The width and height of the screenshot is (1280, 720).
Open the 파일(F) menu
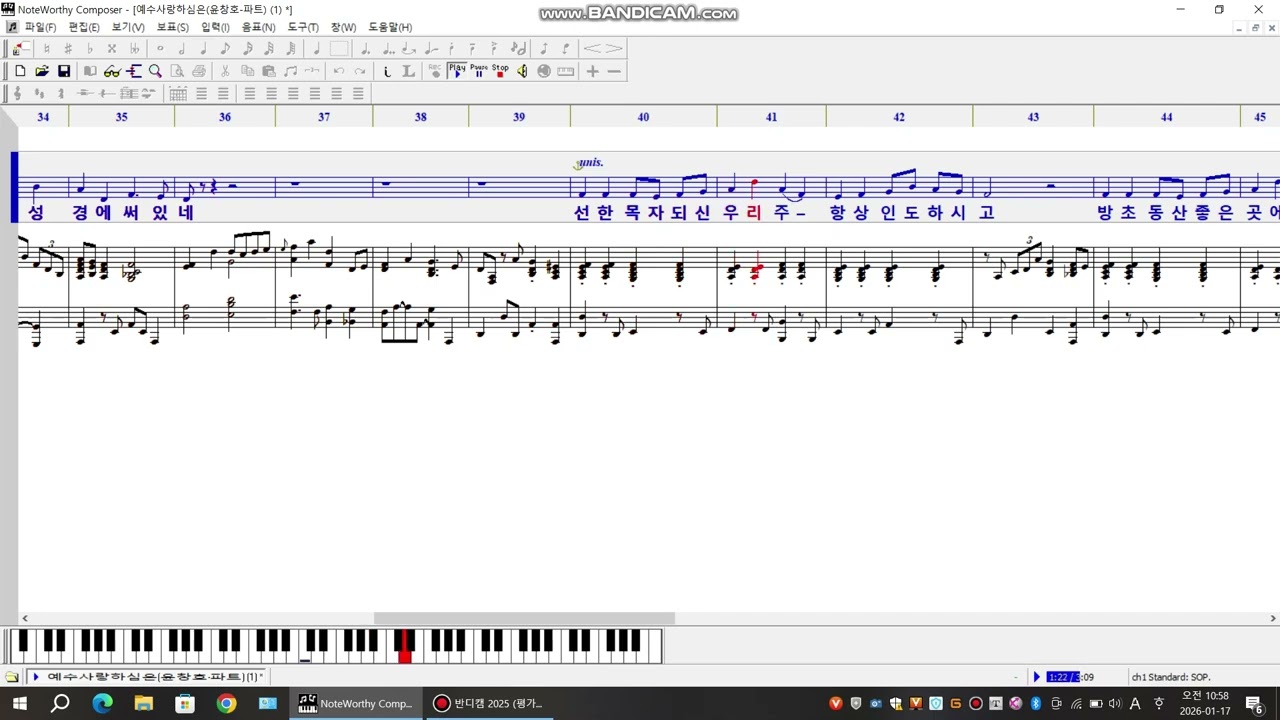pos(40,27)
